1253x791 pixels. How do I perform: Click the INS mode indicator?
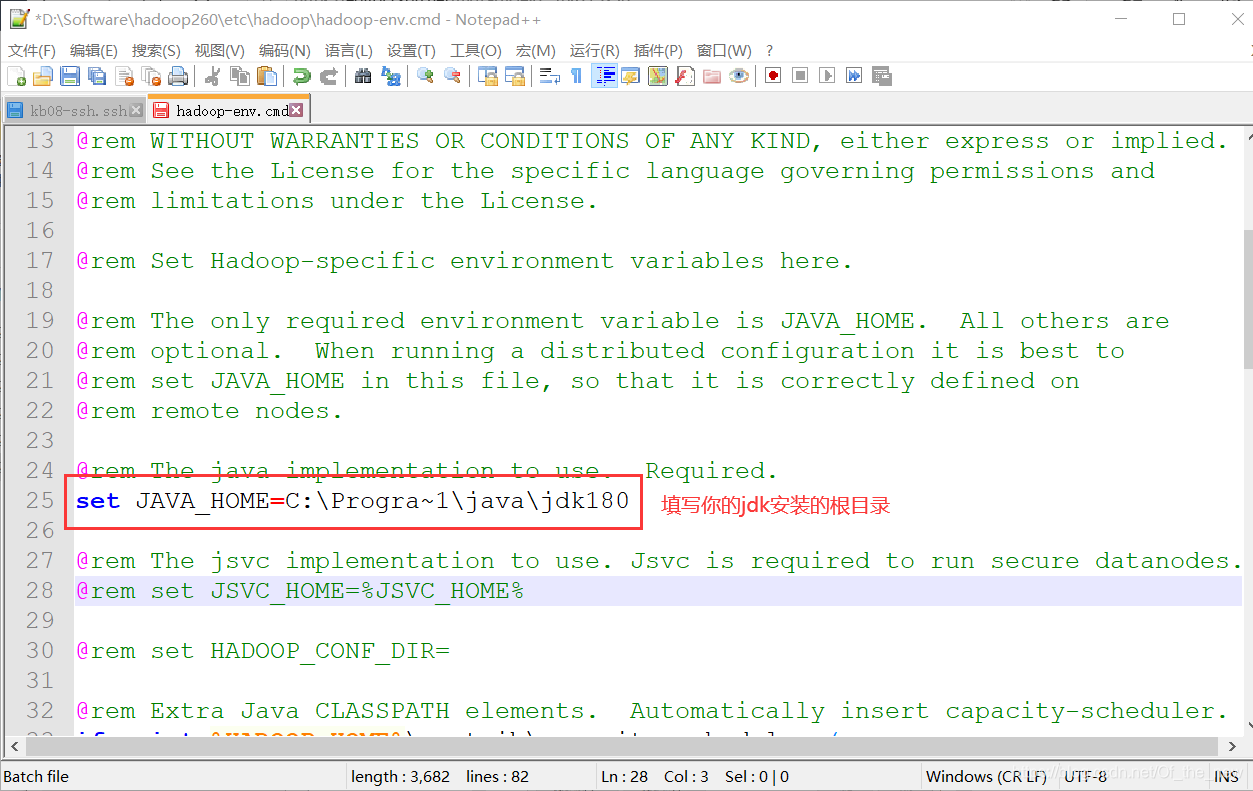1226,776
